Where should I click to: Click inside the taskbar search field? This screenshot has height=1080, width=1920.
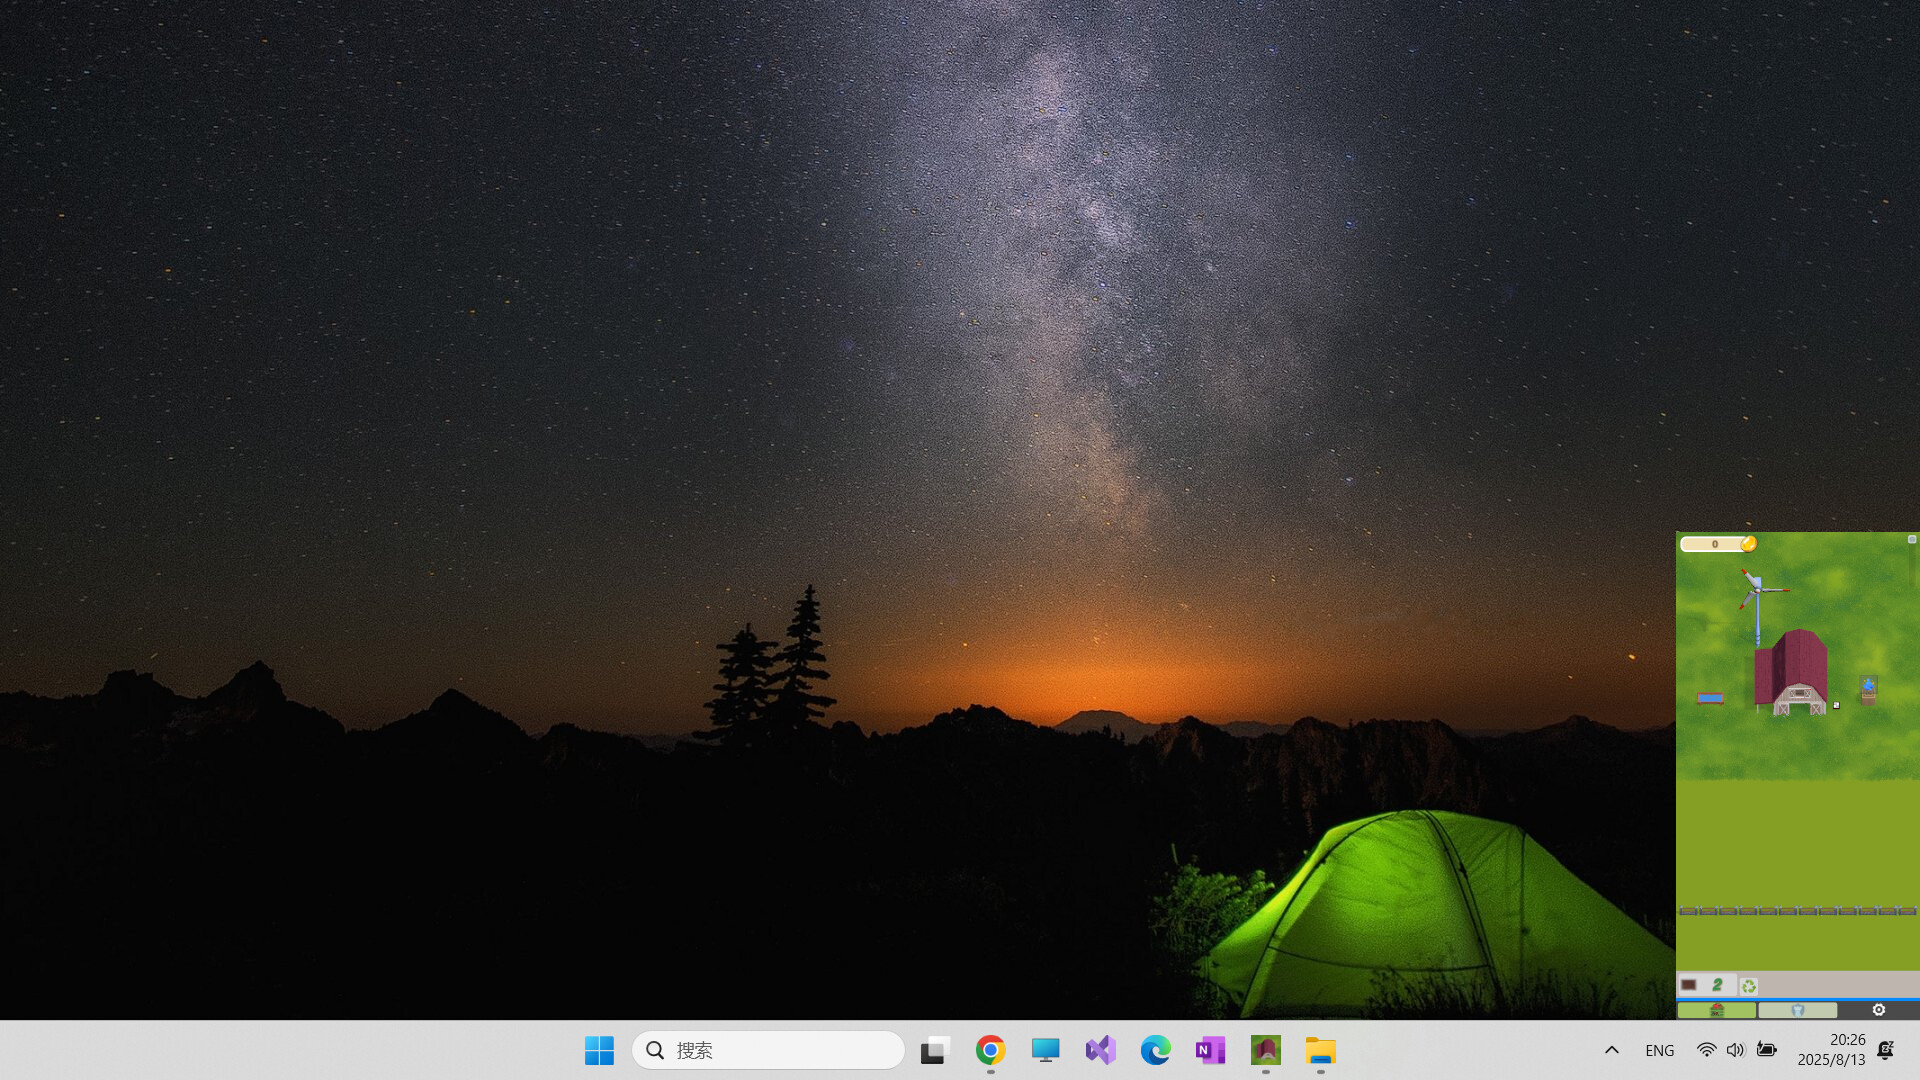tap(770, 1050)
